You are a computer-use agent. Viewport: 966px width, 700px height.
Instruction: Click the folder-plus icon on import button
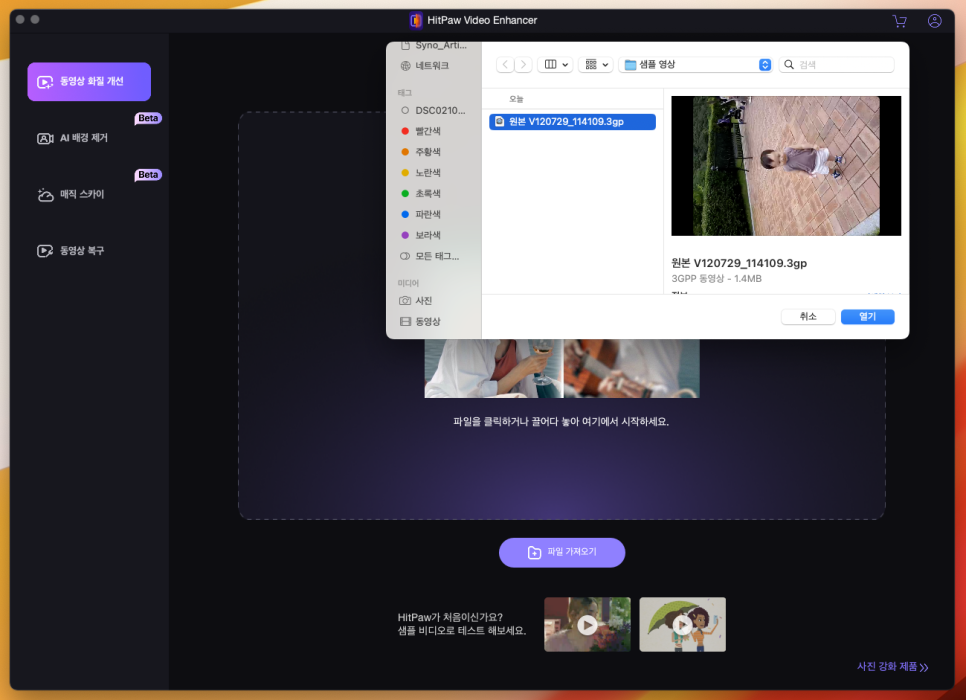(534, 553)
